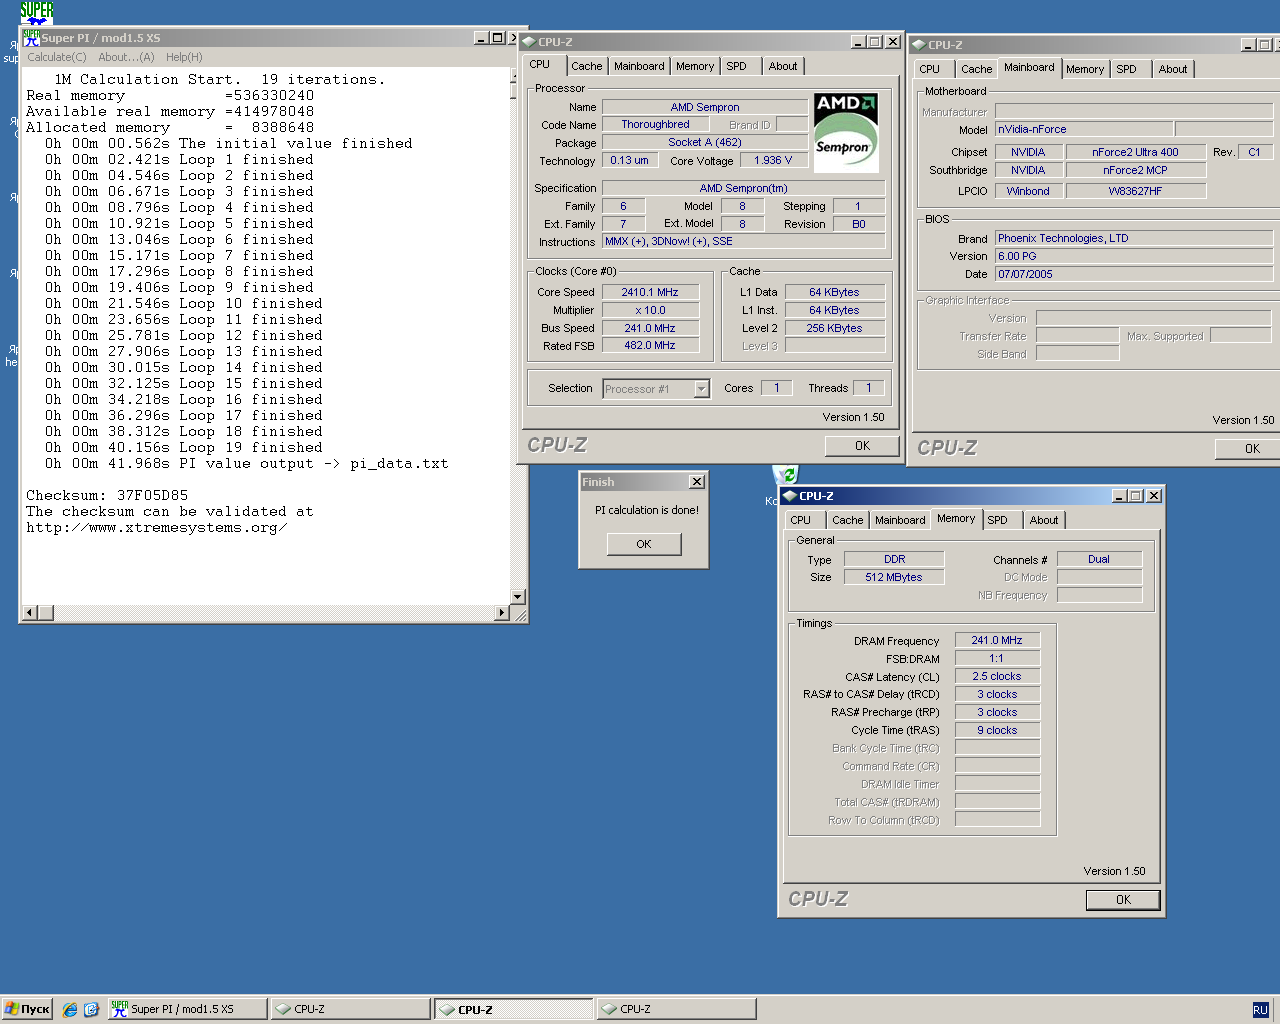Open Internet Explorer from quick launch
The height and width of the screenshot is (1024, 1280).
[x=69, y=1010]
